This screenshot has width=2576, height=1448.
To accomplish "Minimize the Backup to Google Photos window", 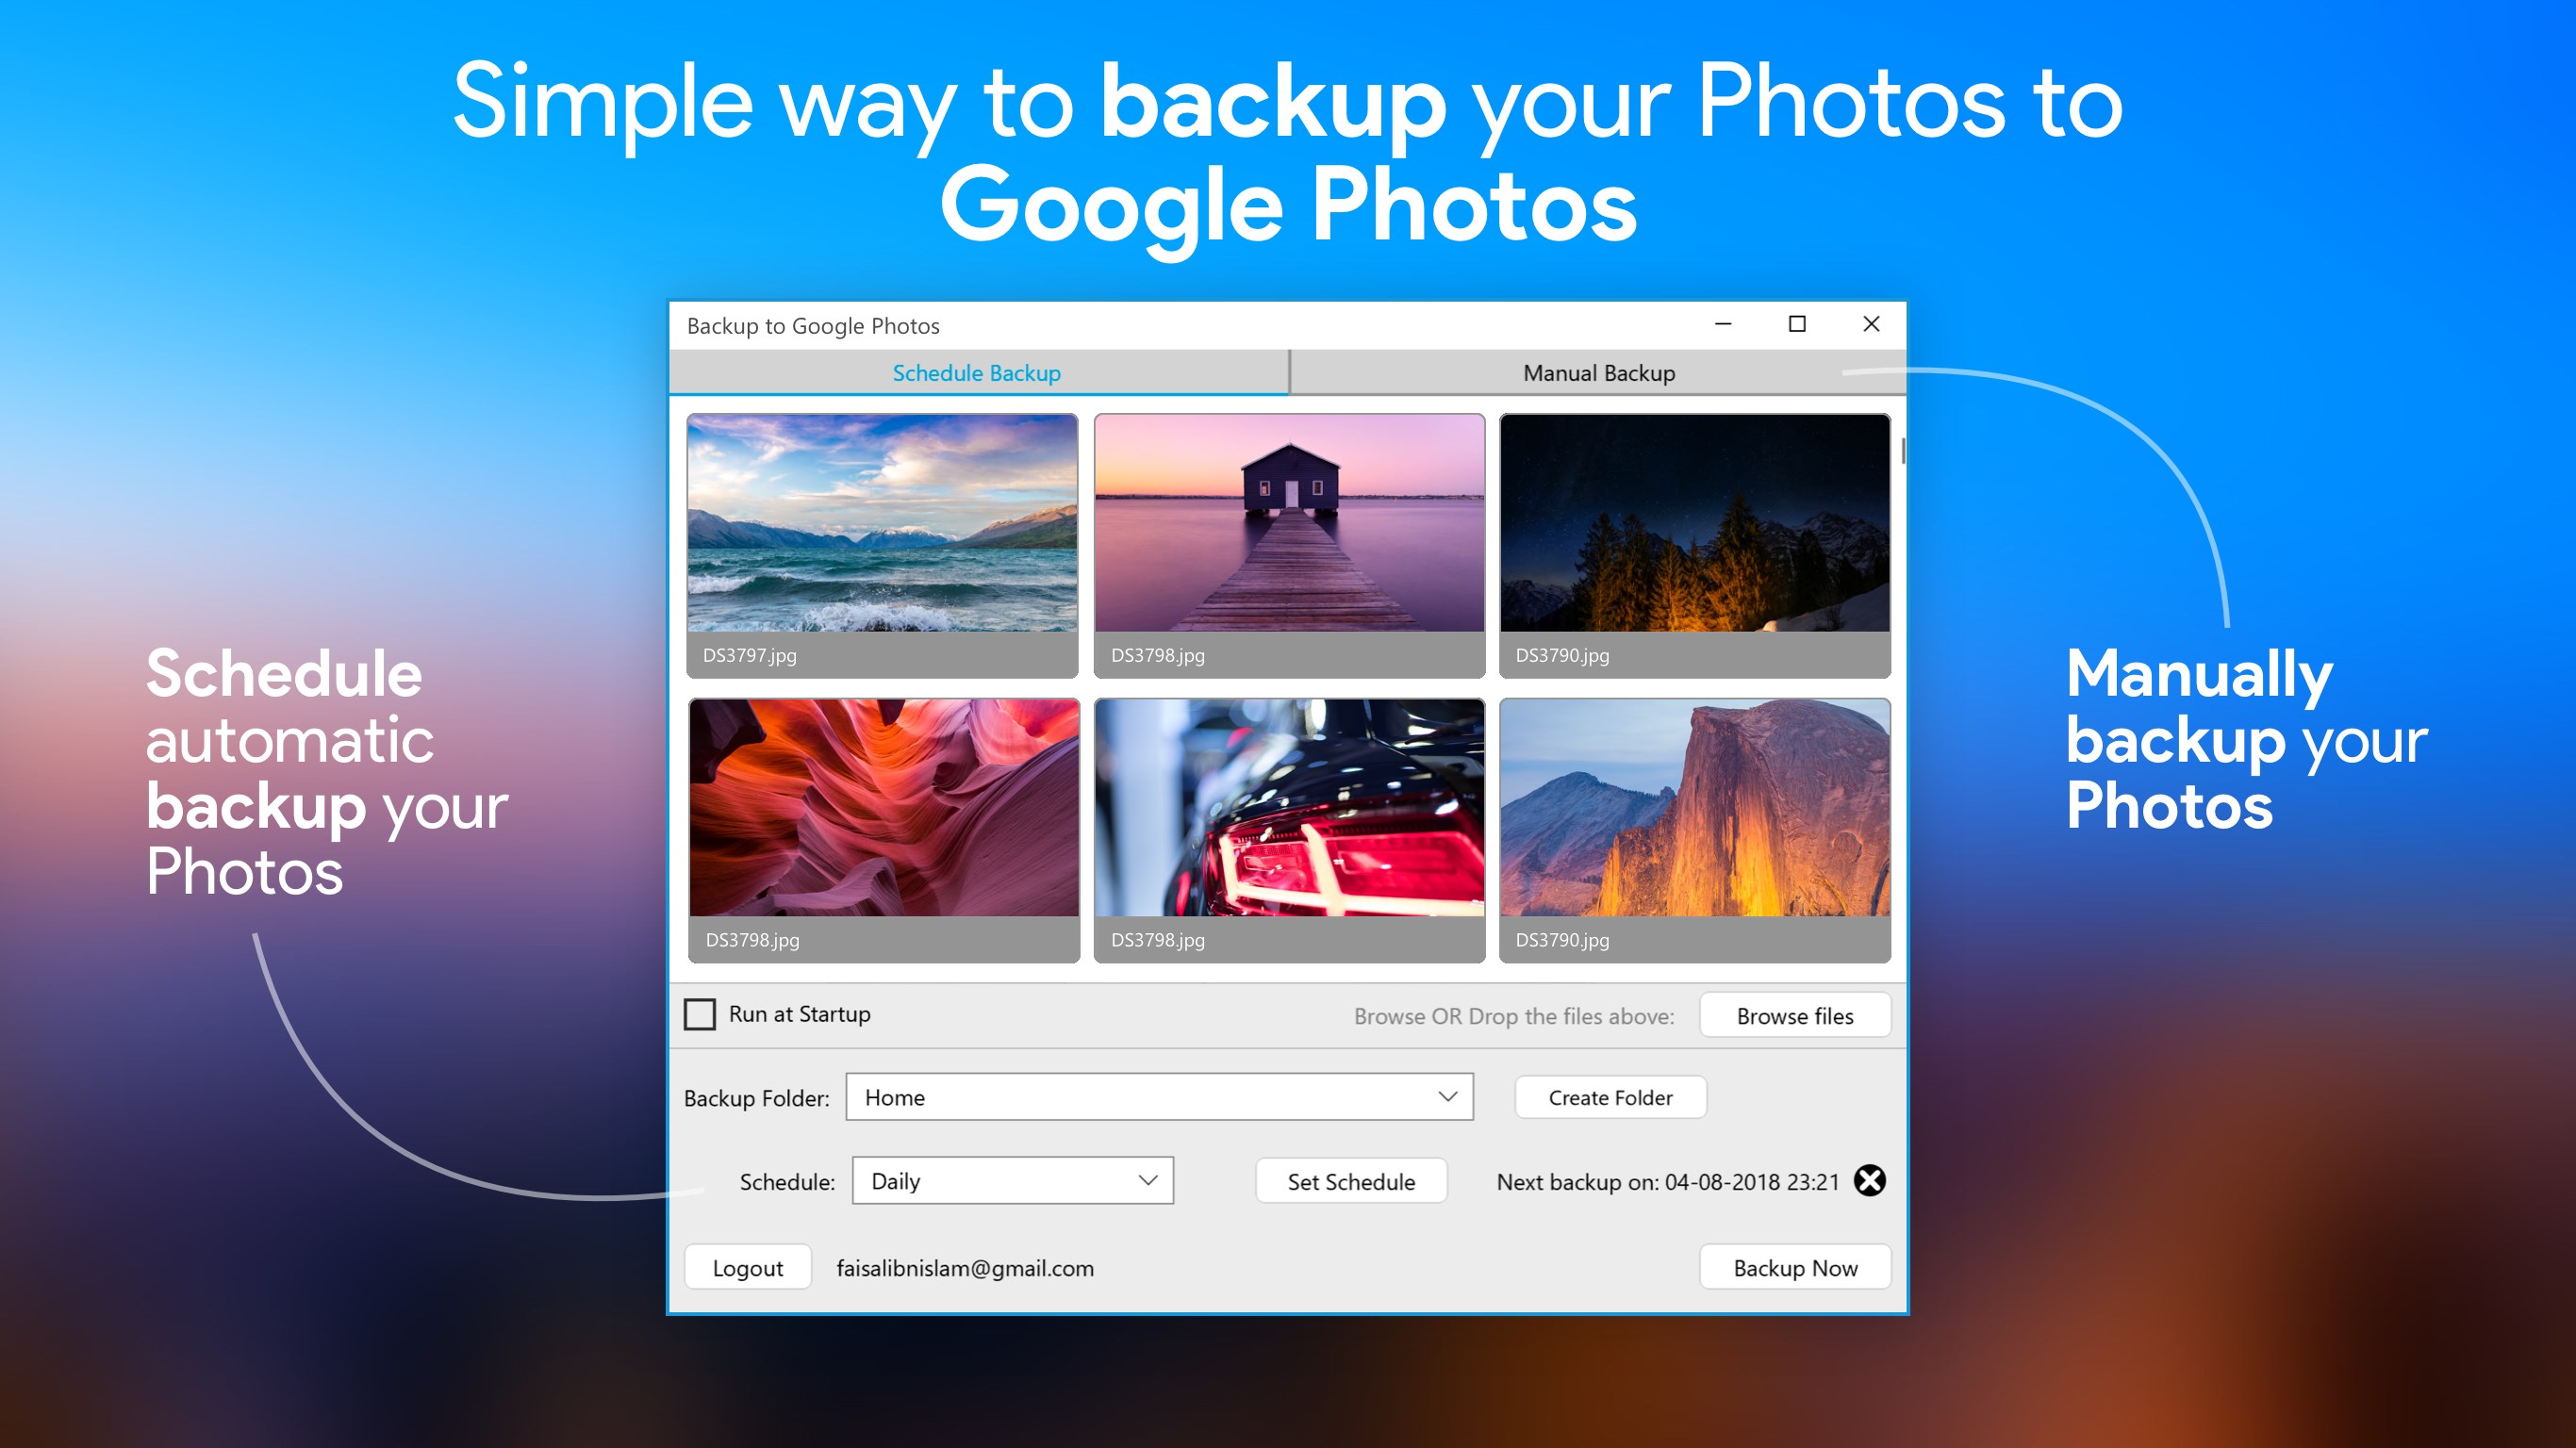I will click(x=1723, y=324).
